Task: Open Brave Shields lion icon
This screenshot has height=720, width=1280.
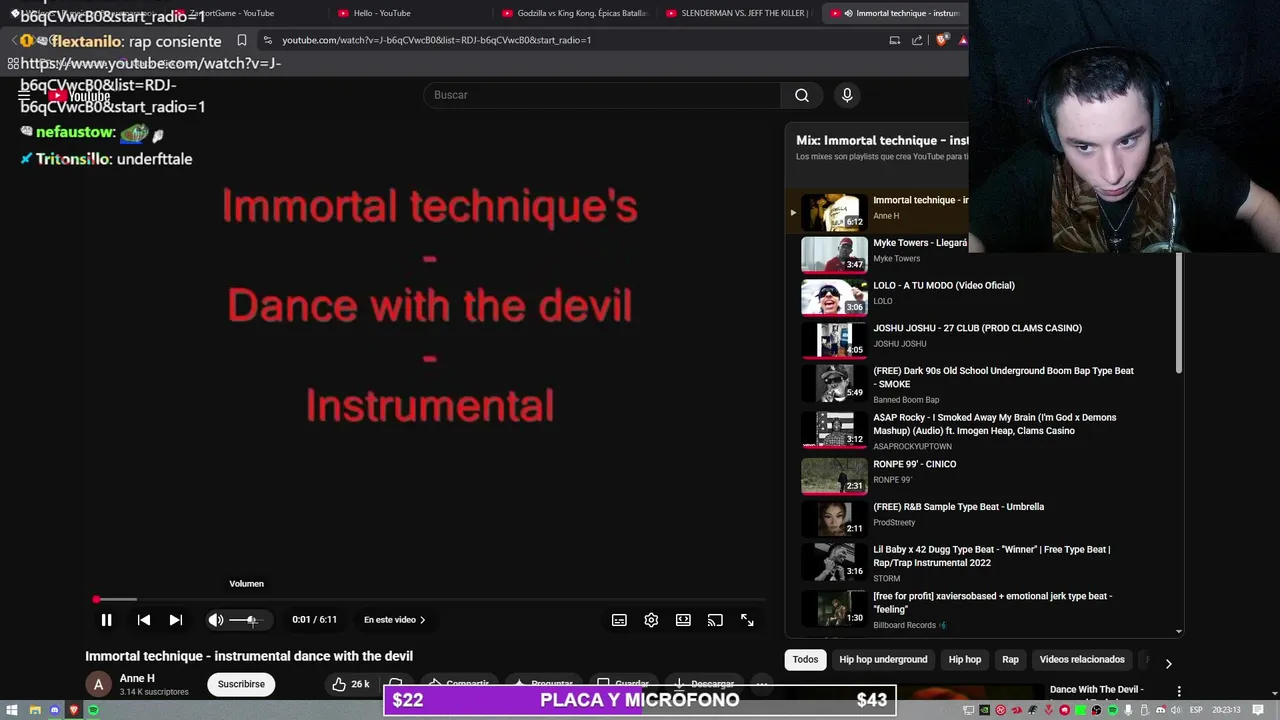Action: point(942,40)
